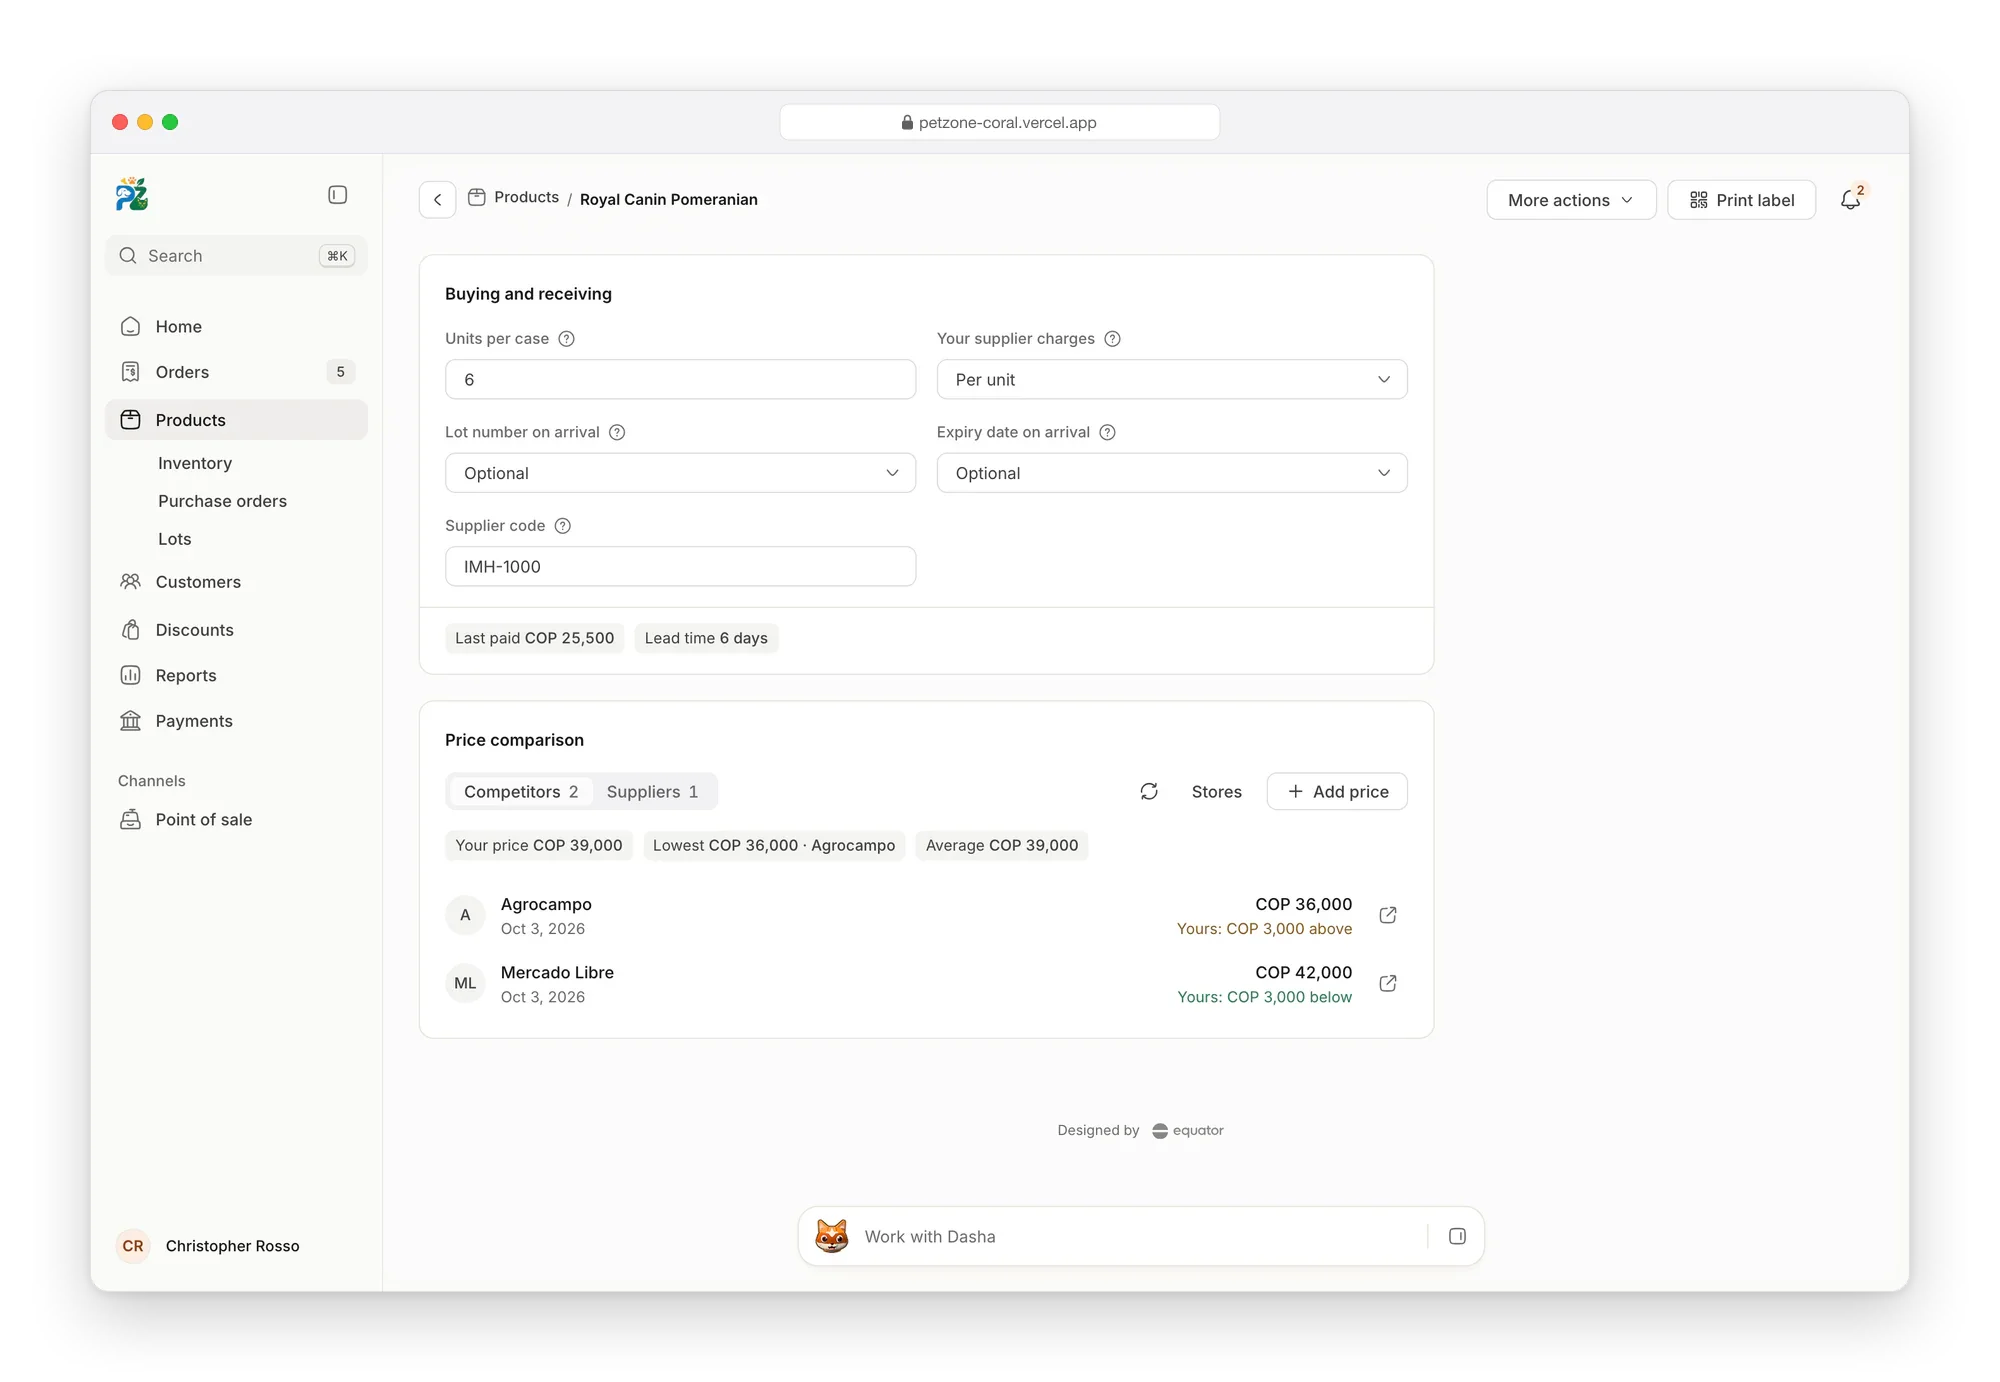The image size is (2000, 1382).
Task: Open Orders in sidebar
Action: pos(236,372)
